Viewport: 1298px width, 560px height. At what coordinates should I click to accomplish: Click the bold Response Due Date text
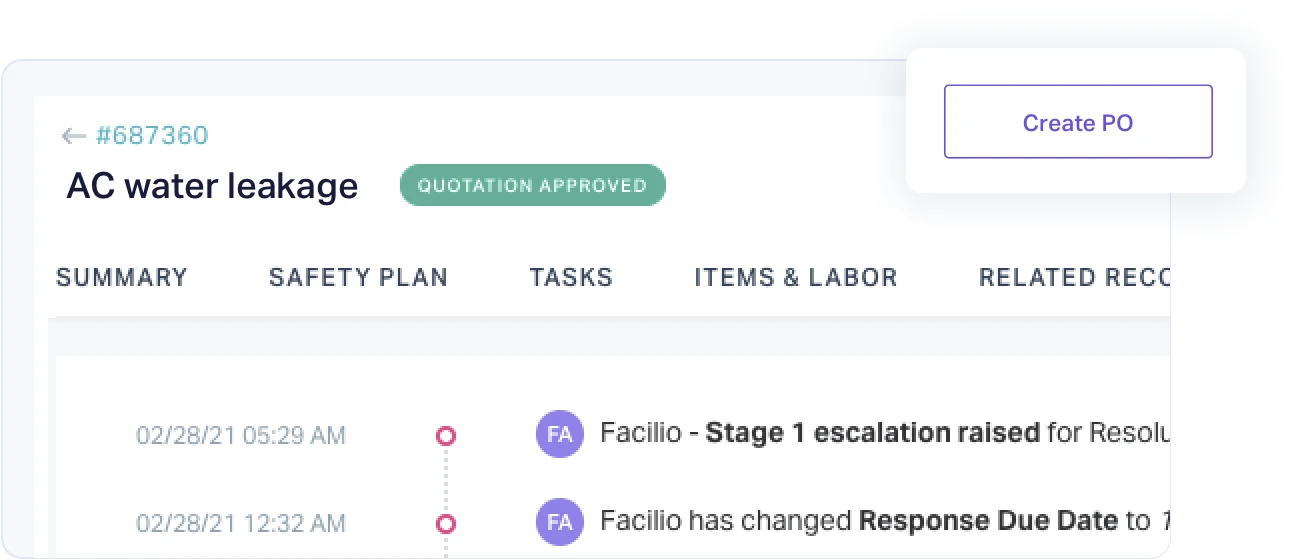point(988,521)
